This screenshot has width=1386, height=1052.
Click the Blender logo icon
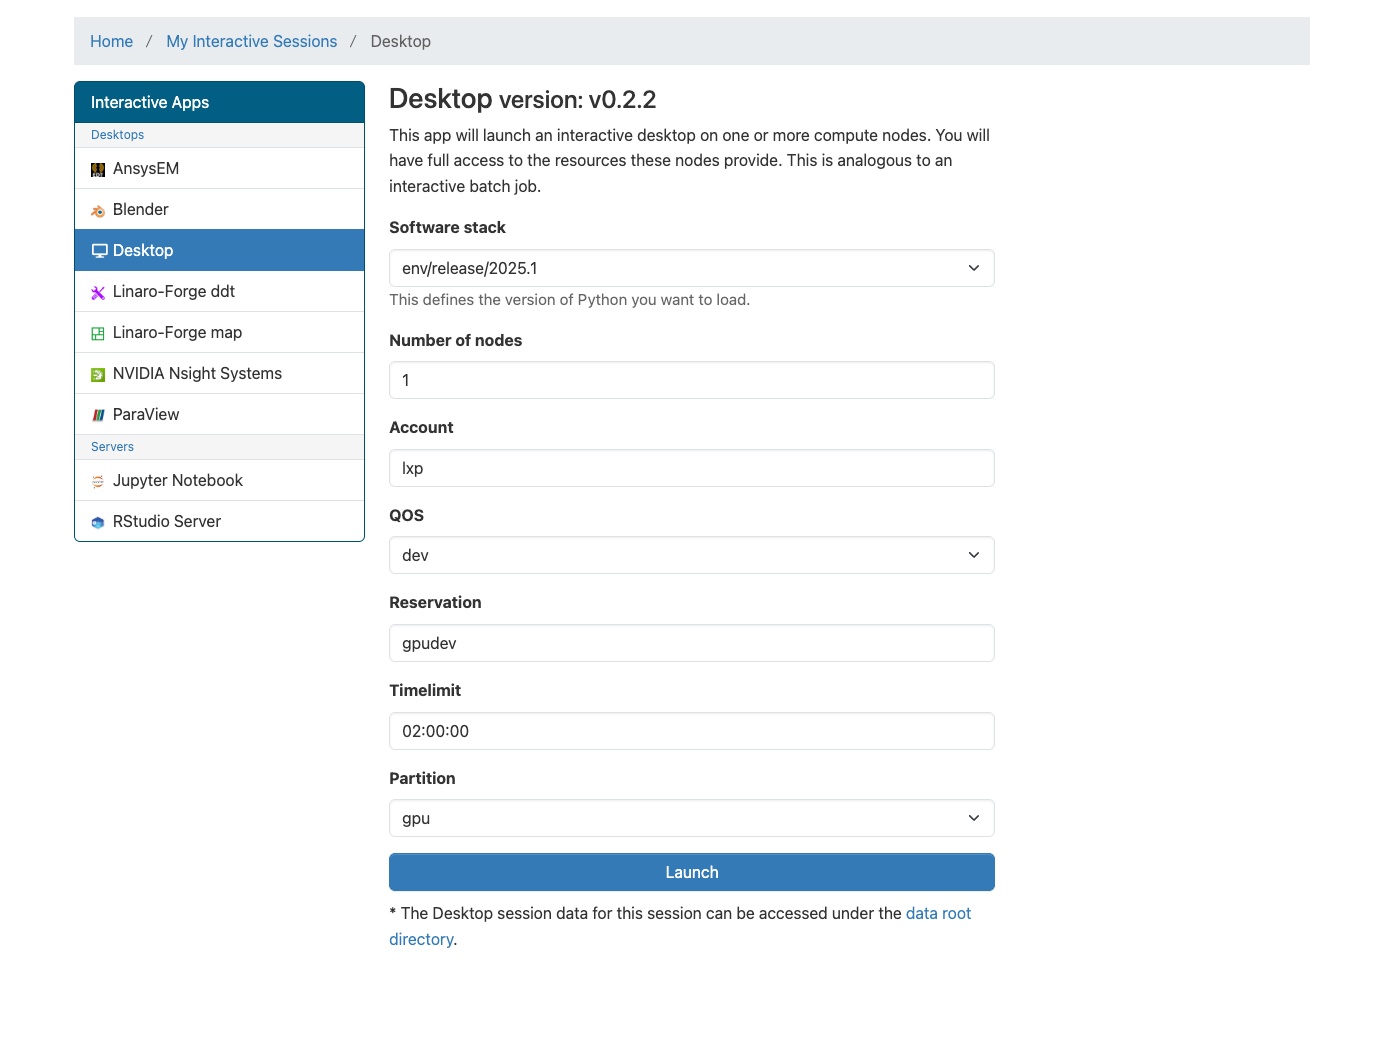pyautogui.click(x=98, y=211)
